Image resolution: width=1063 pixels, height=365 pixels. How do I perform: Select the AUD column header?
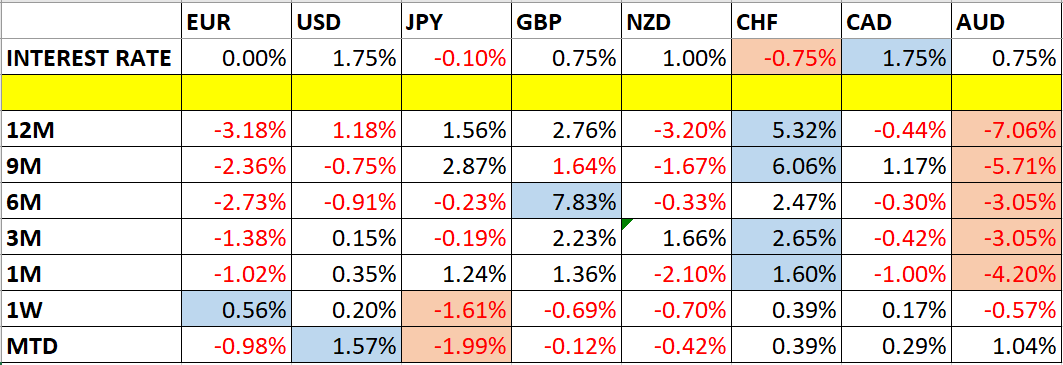(1007, 22)
